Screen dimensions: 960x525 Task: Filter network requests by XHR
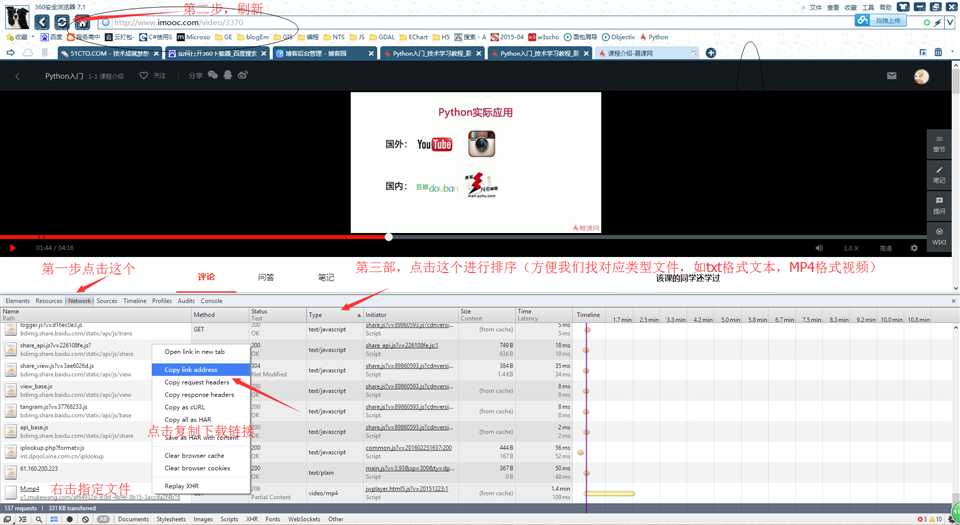(x=252, y=519)
